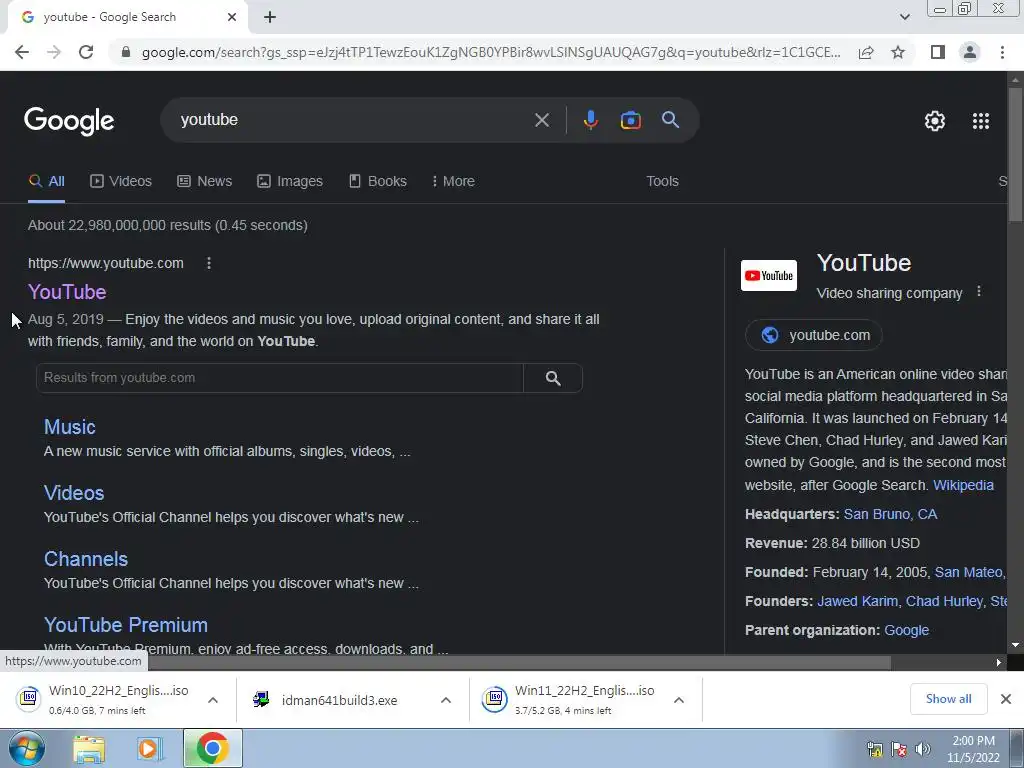Open the Wikipedia source link
This screenshot has height=768, width=1024.
point(963,485)
